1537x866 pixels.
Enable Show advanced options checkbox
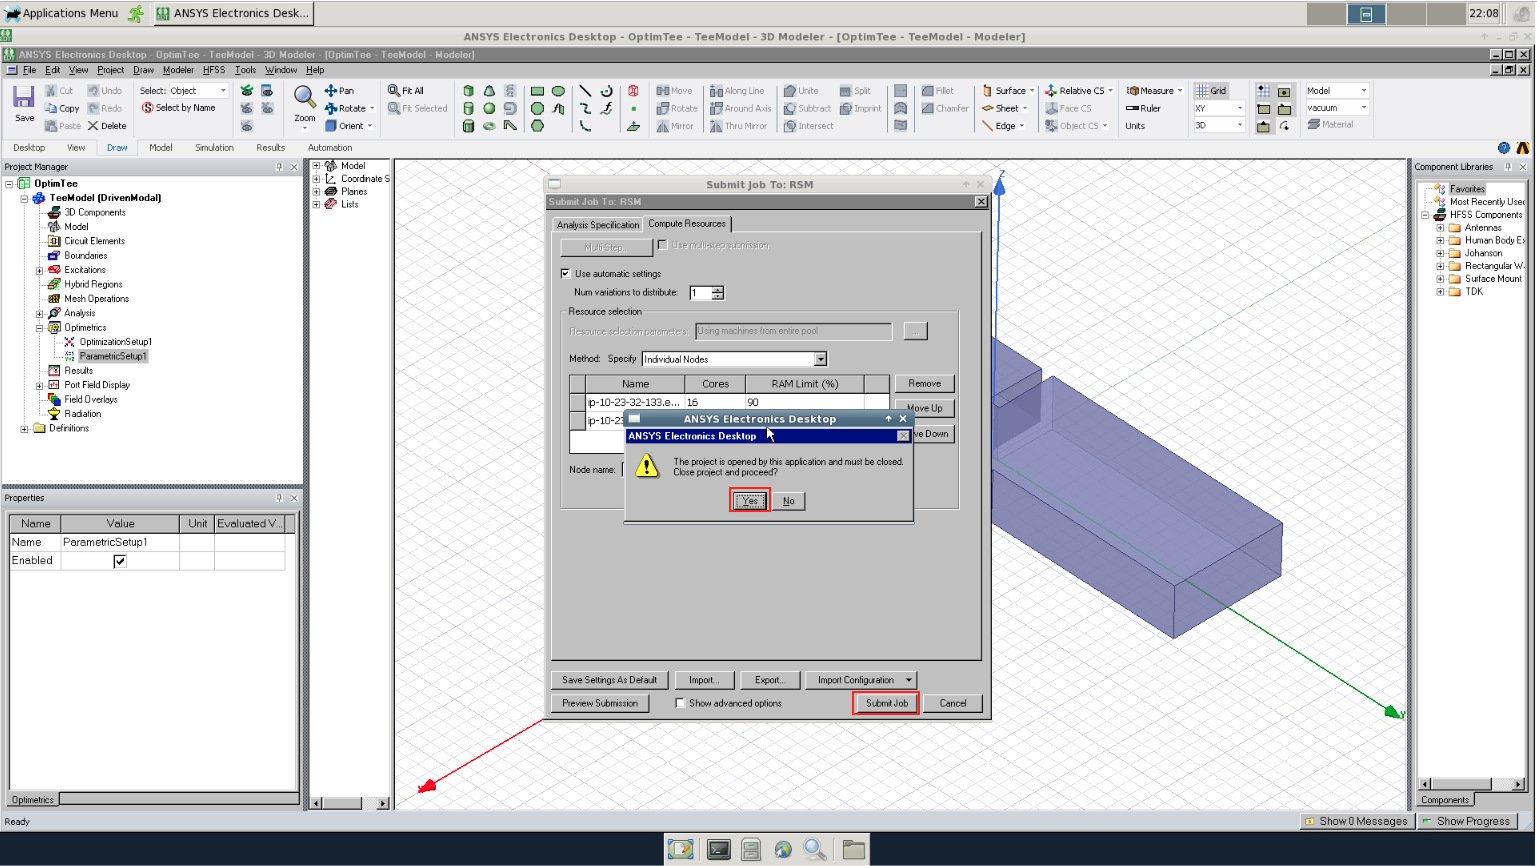681,704
